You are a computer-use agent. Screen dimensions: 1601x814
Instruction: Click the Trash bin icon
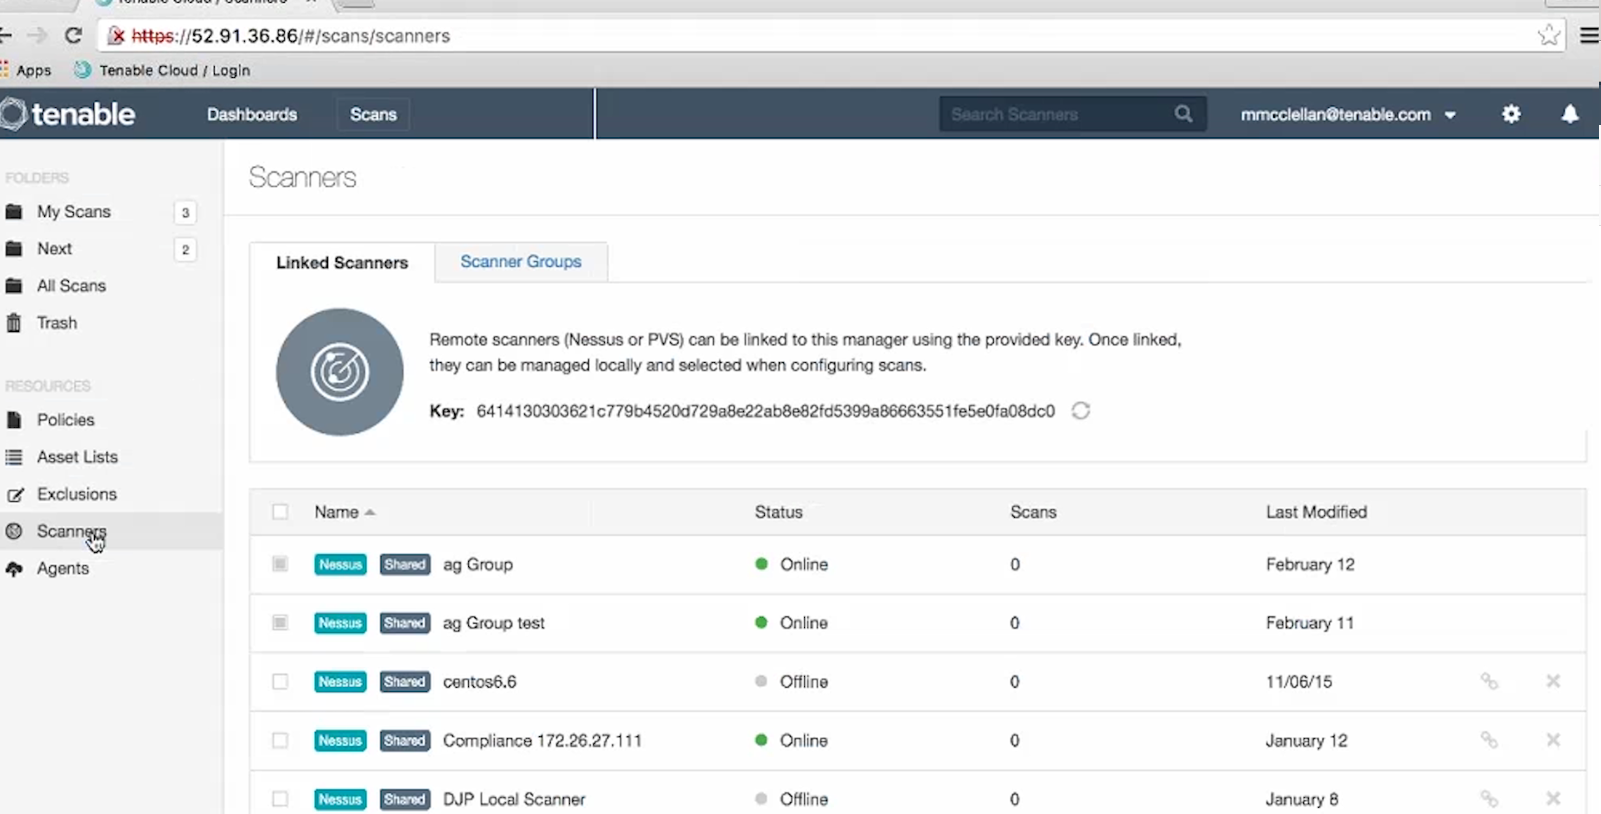click(x=14, y=323)
